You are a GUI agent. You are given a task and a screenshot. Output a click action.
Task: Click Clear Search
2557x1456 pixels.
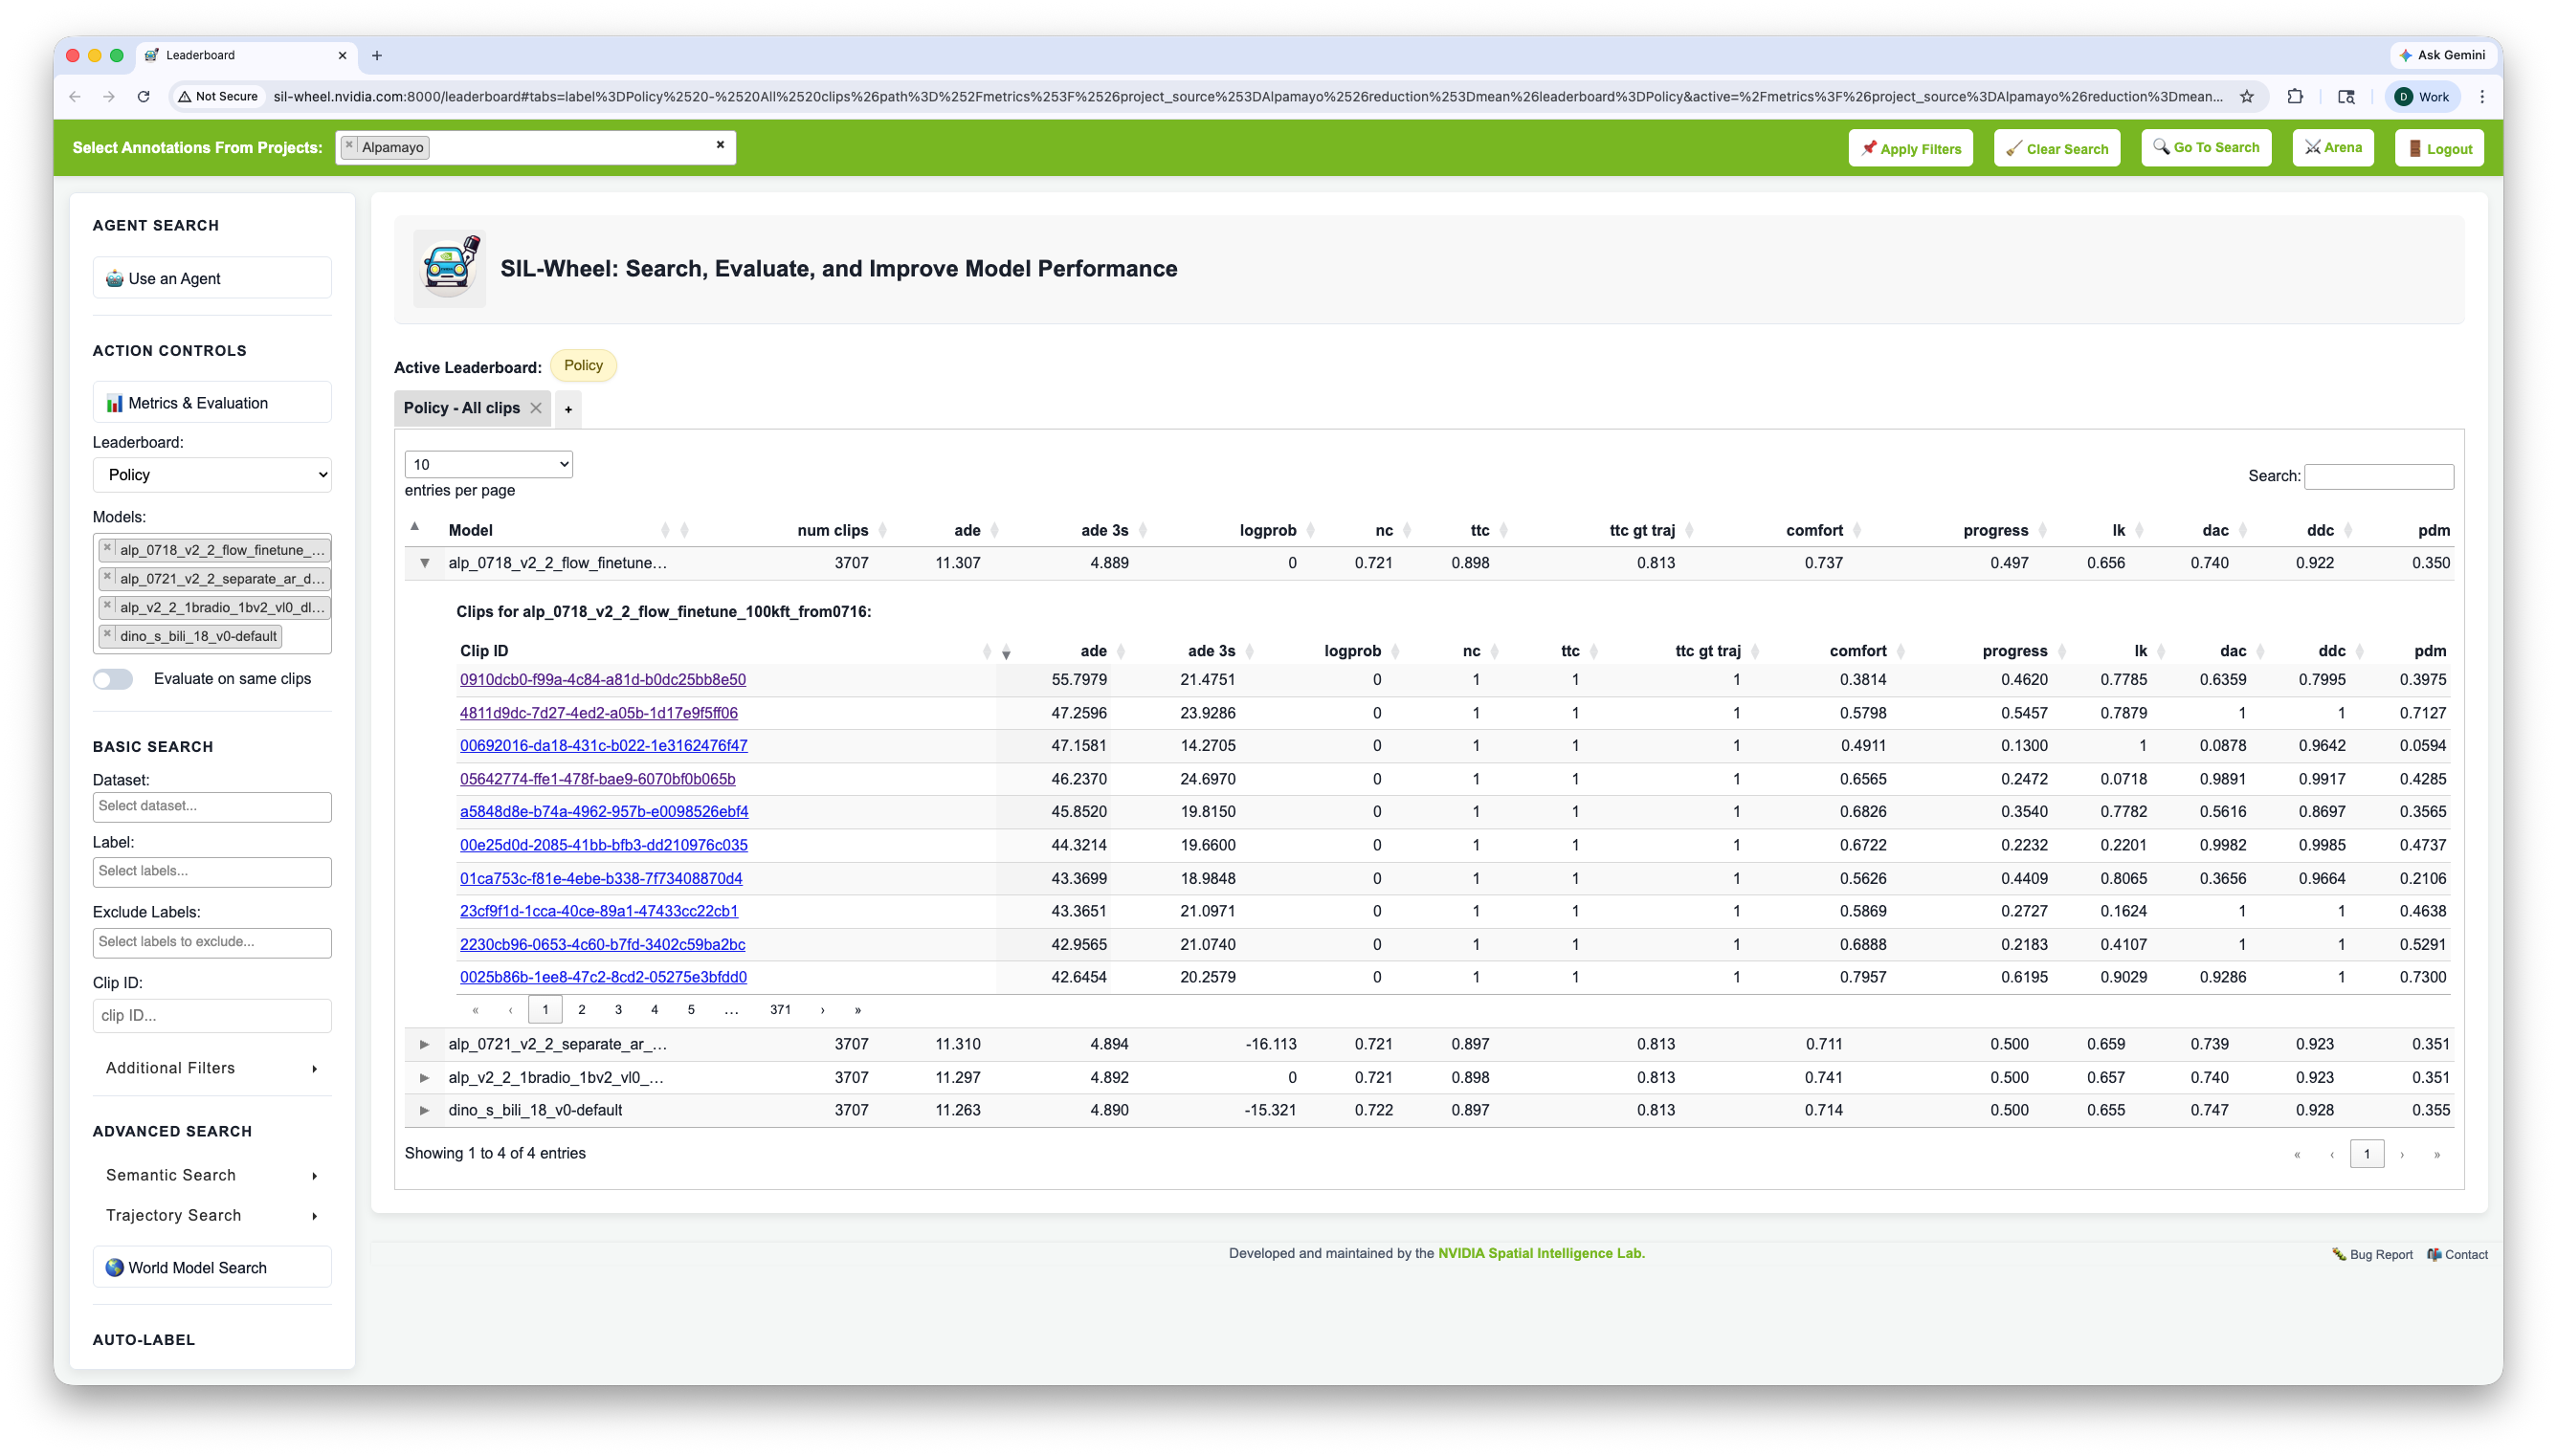click(2056, 148)
